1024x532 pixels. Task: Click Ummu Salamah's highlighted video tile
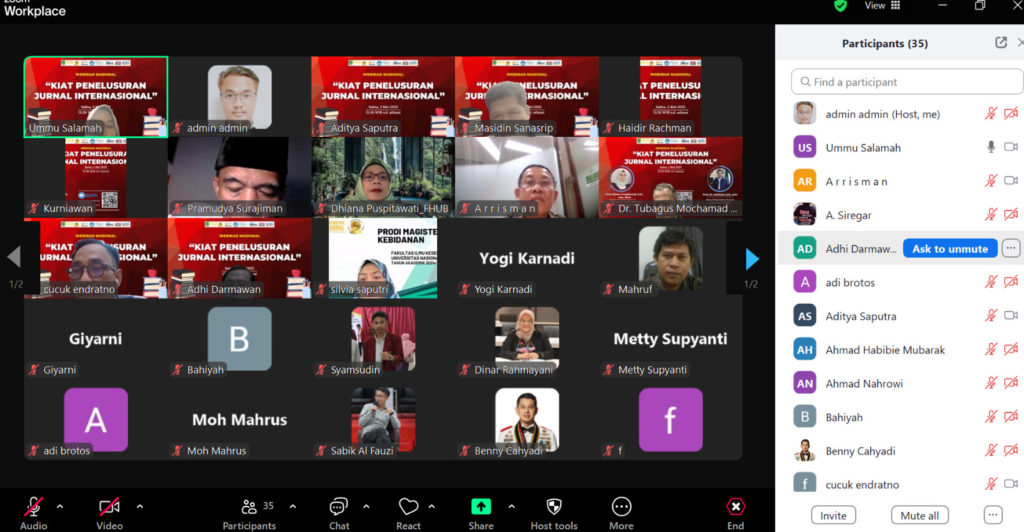tap(96, 97)
